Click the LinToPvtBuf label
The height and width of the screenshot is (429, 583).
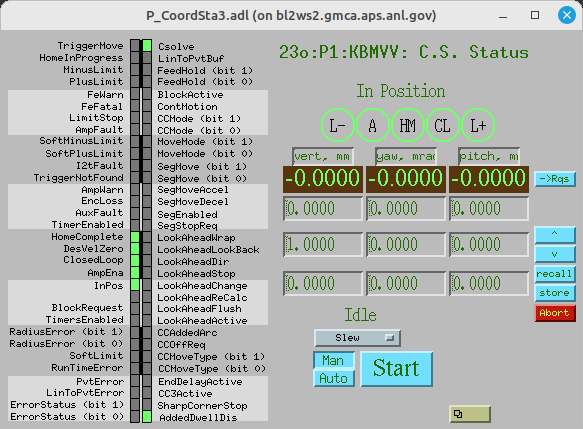point(191,58)
